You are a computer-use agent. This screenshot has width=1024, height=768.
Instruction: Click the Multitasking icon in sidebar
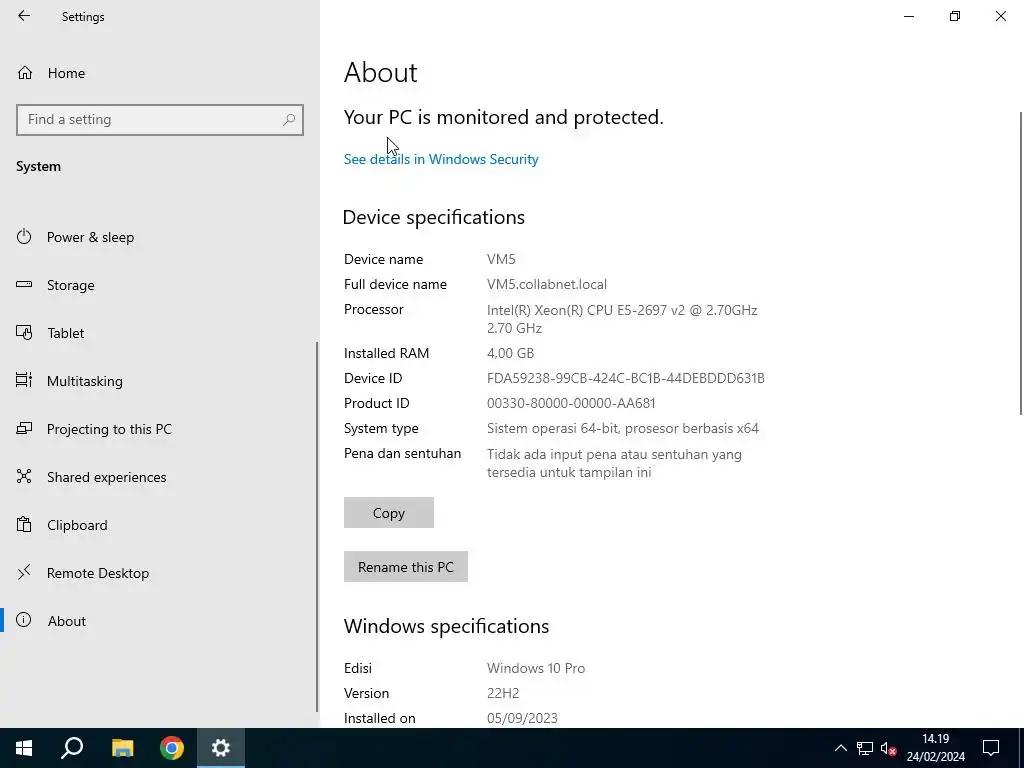coord(24,380)
